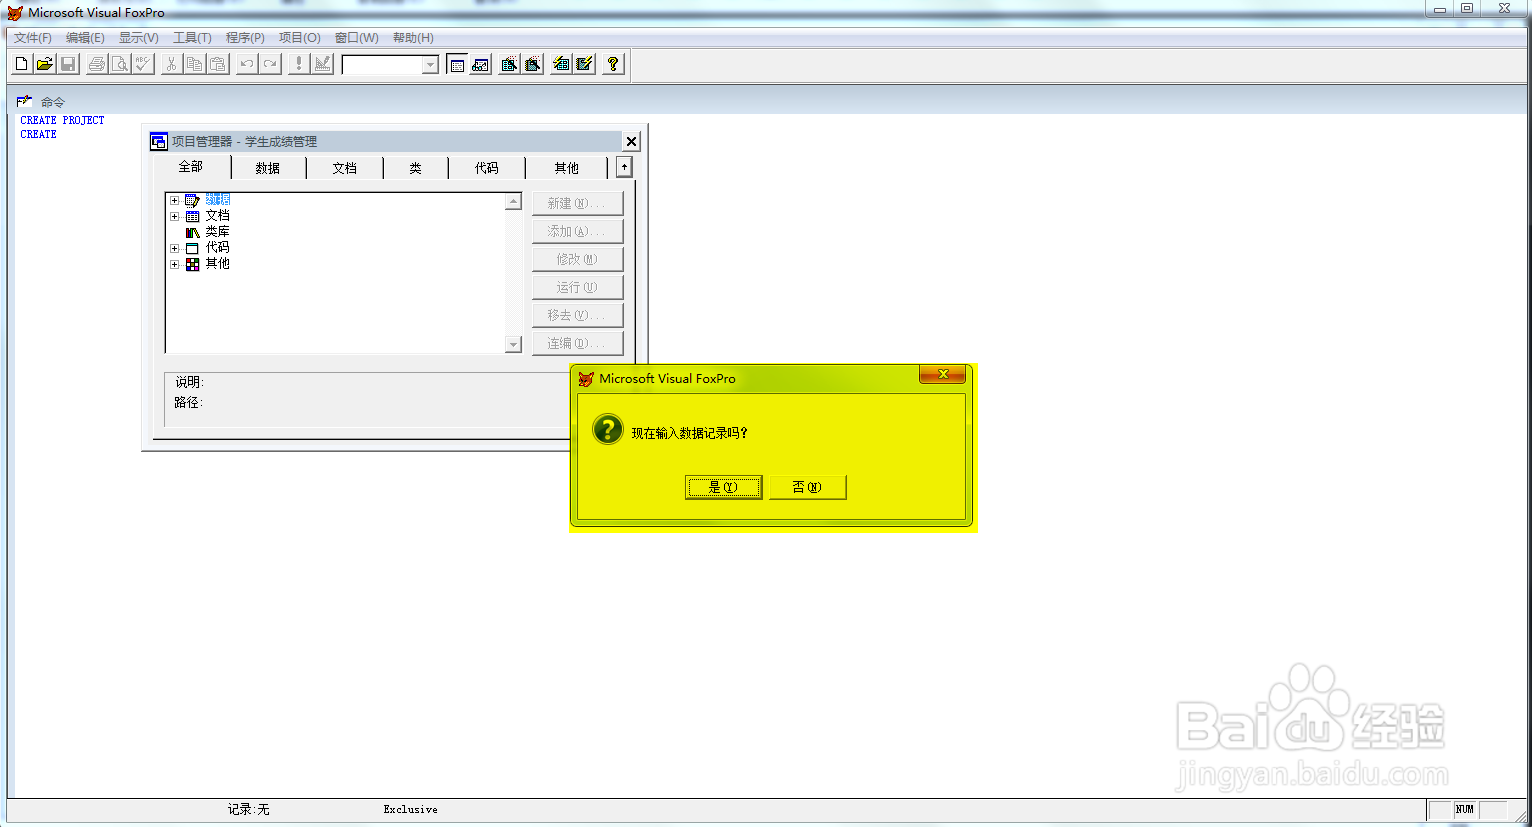Open the 窗口(W) menu

357,38
